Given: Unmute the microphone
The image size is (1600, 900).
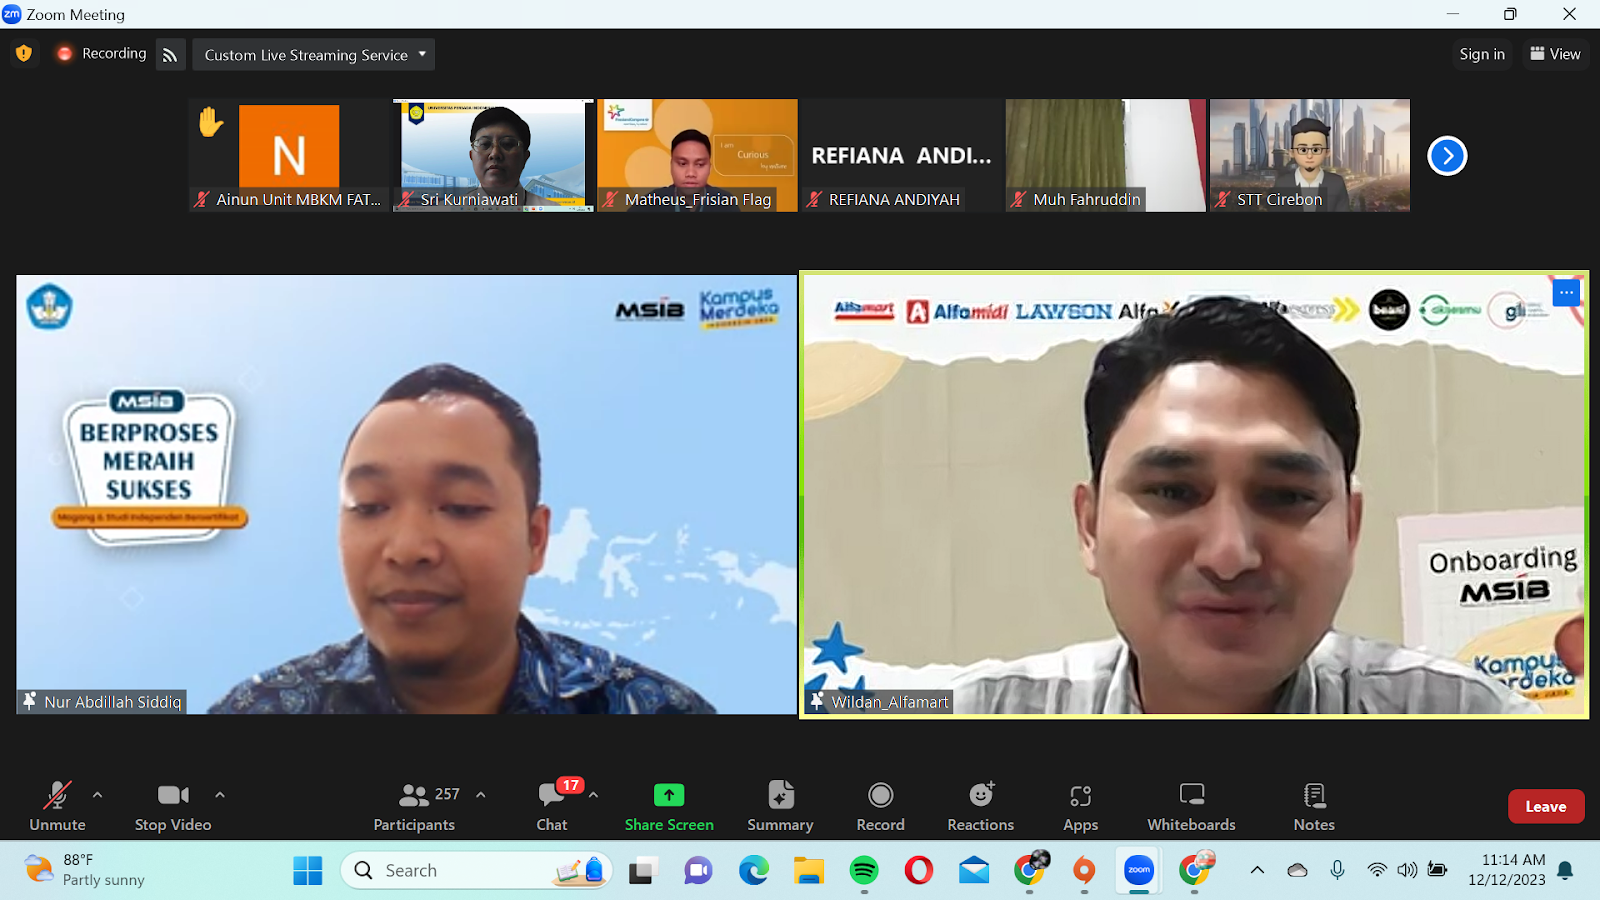Looking at the screenshot, I should pos(57,807).
